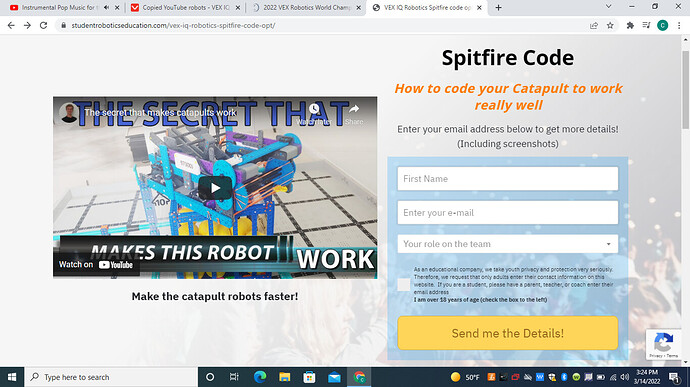This screenshot has width=690, height=387.
Task: Bookmark this page with the star icon
Action: point(610,26)
